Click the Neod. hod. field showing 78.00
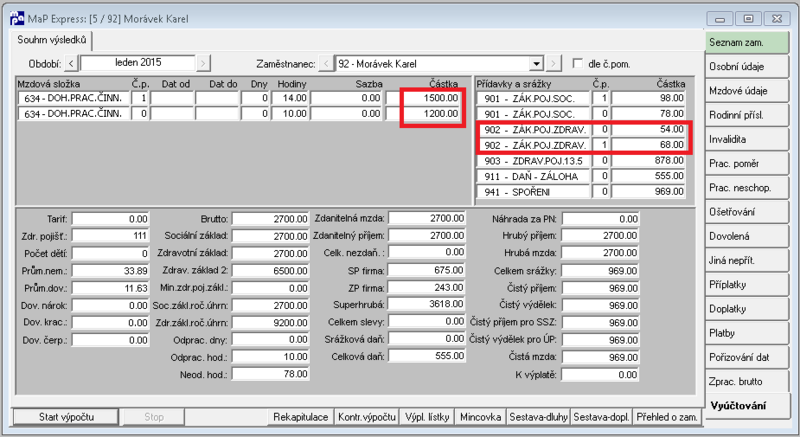800x437 pixels. click(x=270, y=374)
